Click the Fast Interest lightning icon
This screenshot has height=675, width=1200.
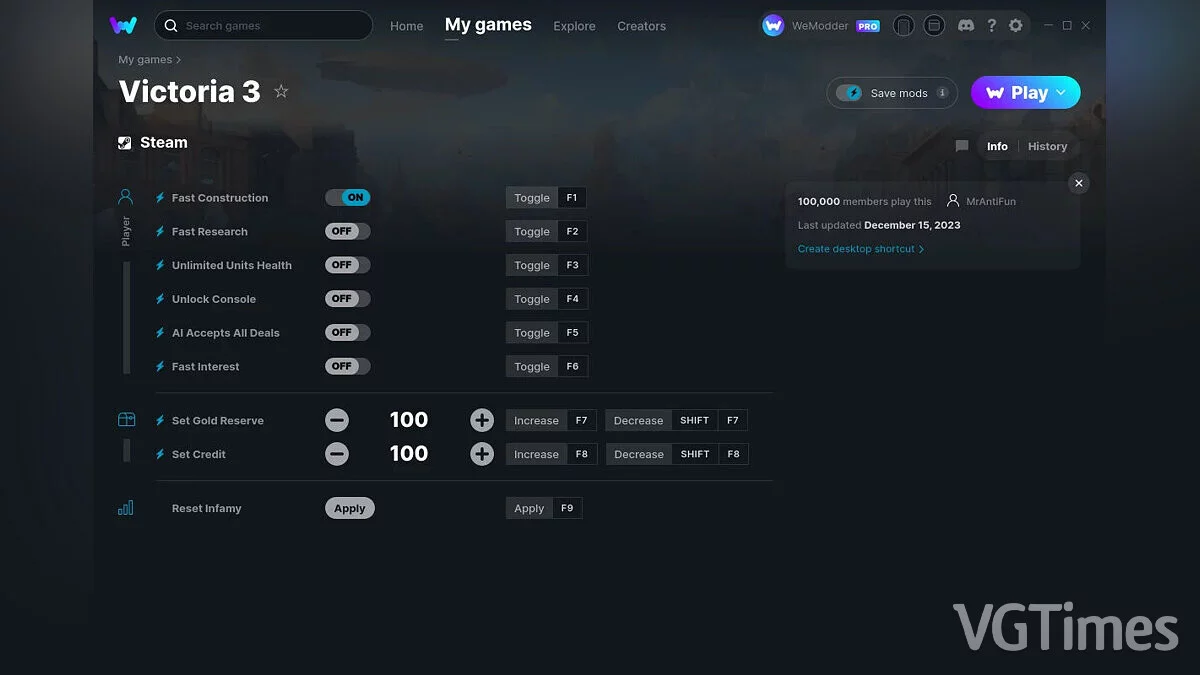tap(160, 367)
